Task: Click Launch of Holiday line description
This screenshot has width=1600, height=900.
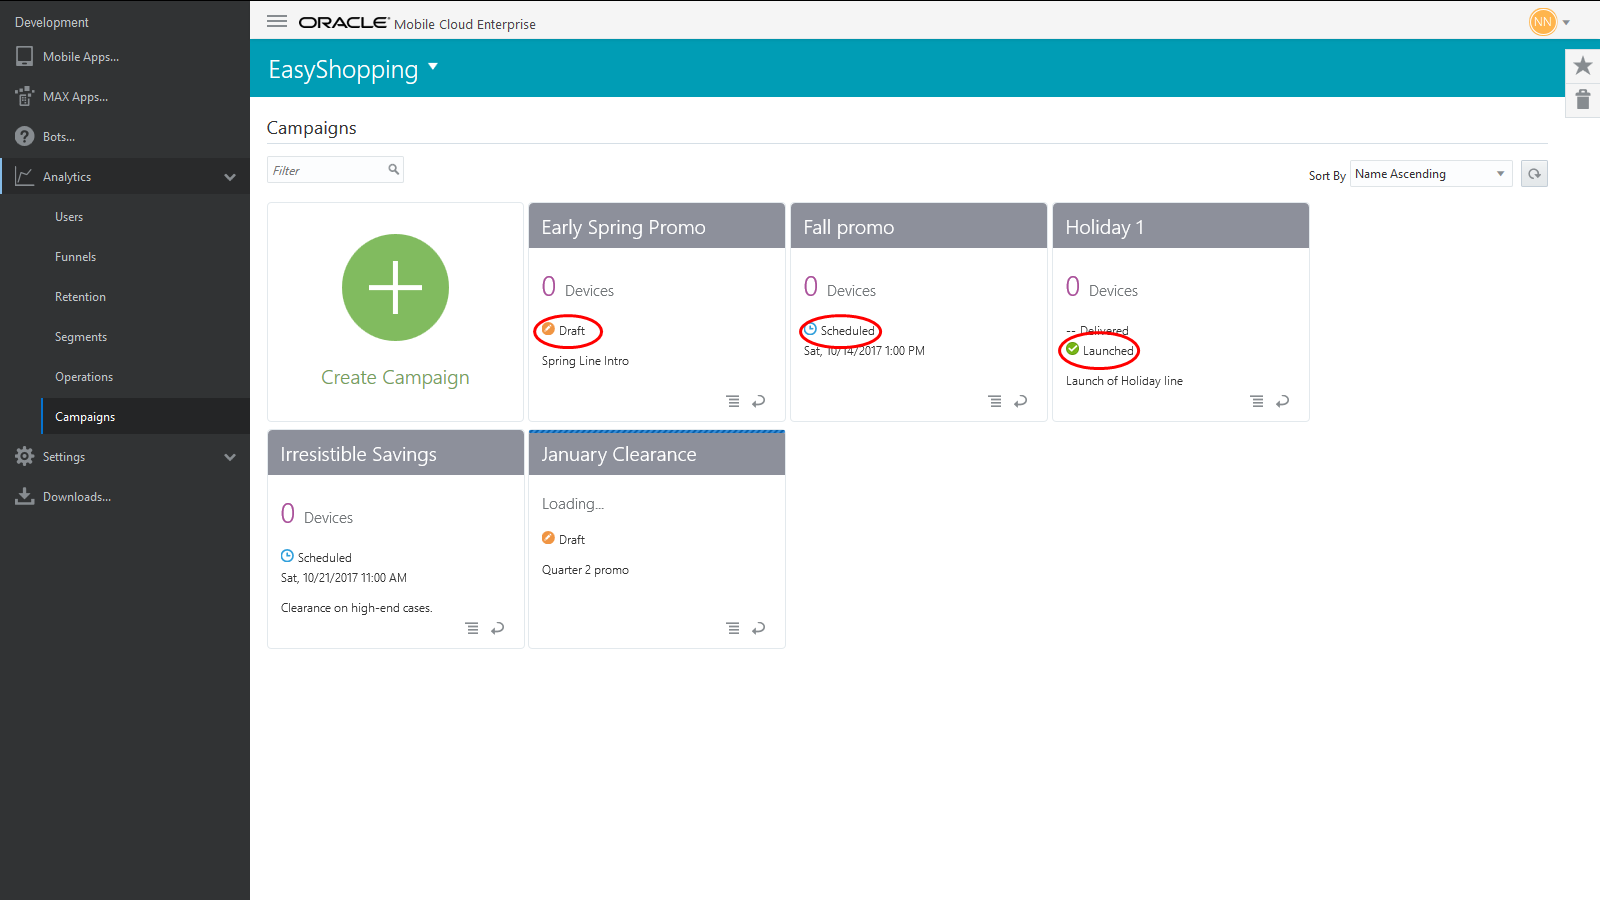Action: coord(1124,381)
